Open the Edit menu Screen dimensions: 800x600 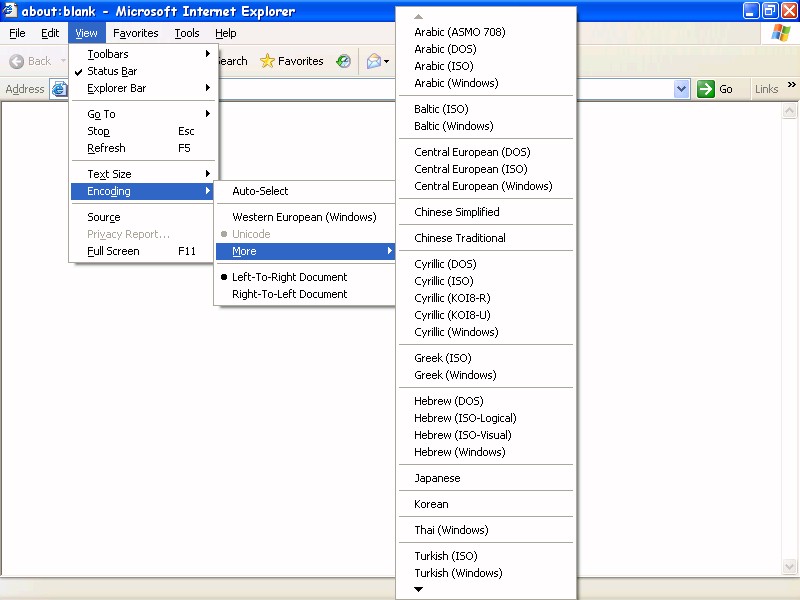50,33
